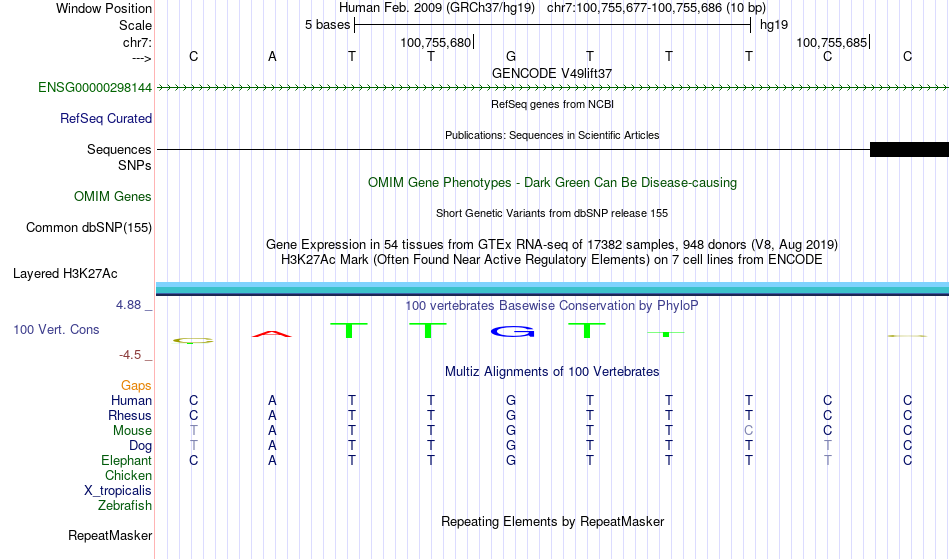Click the Human species label

[131, 400]
